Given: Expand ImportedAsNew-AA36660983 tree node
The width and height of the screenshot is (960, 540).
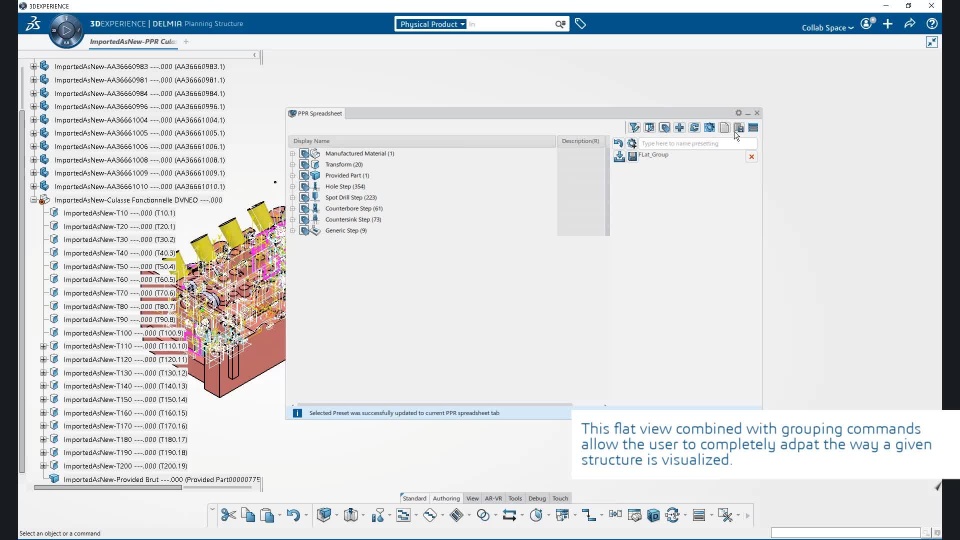Looking at the screenshot, I should pos(34,66).
